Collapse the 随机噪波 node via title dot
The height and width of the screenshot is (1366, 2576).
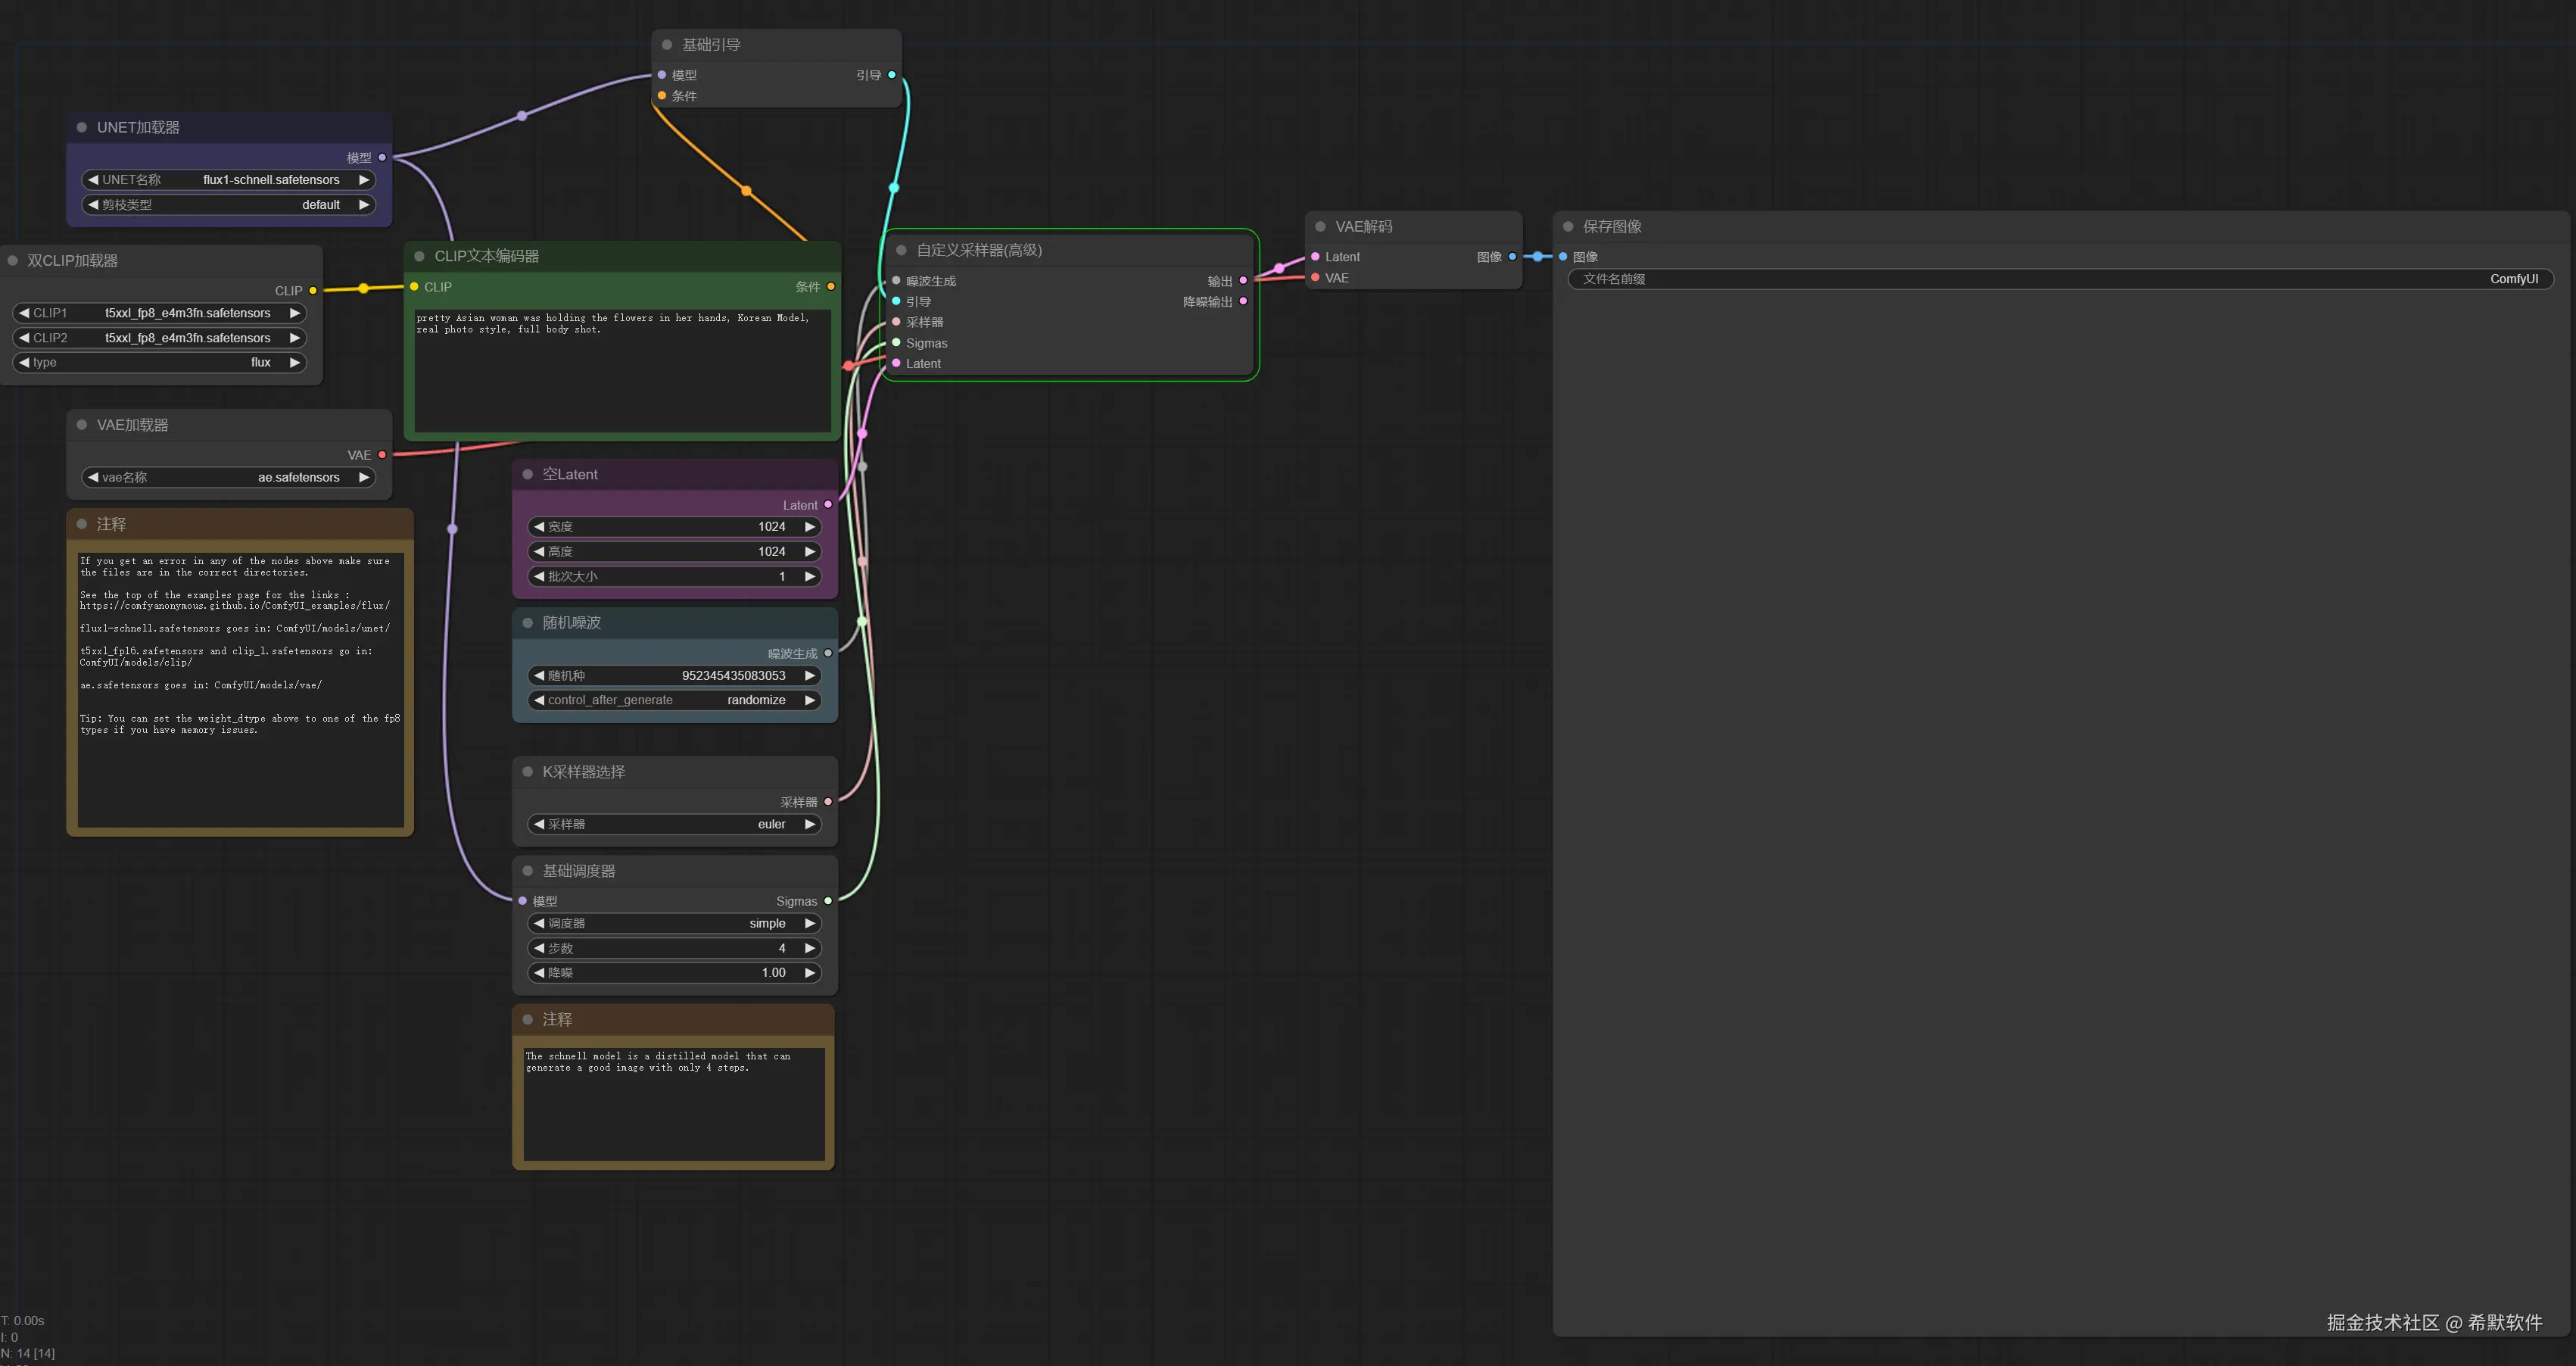pyautogui.click(x=528, y=622)
